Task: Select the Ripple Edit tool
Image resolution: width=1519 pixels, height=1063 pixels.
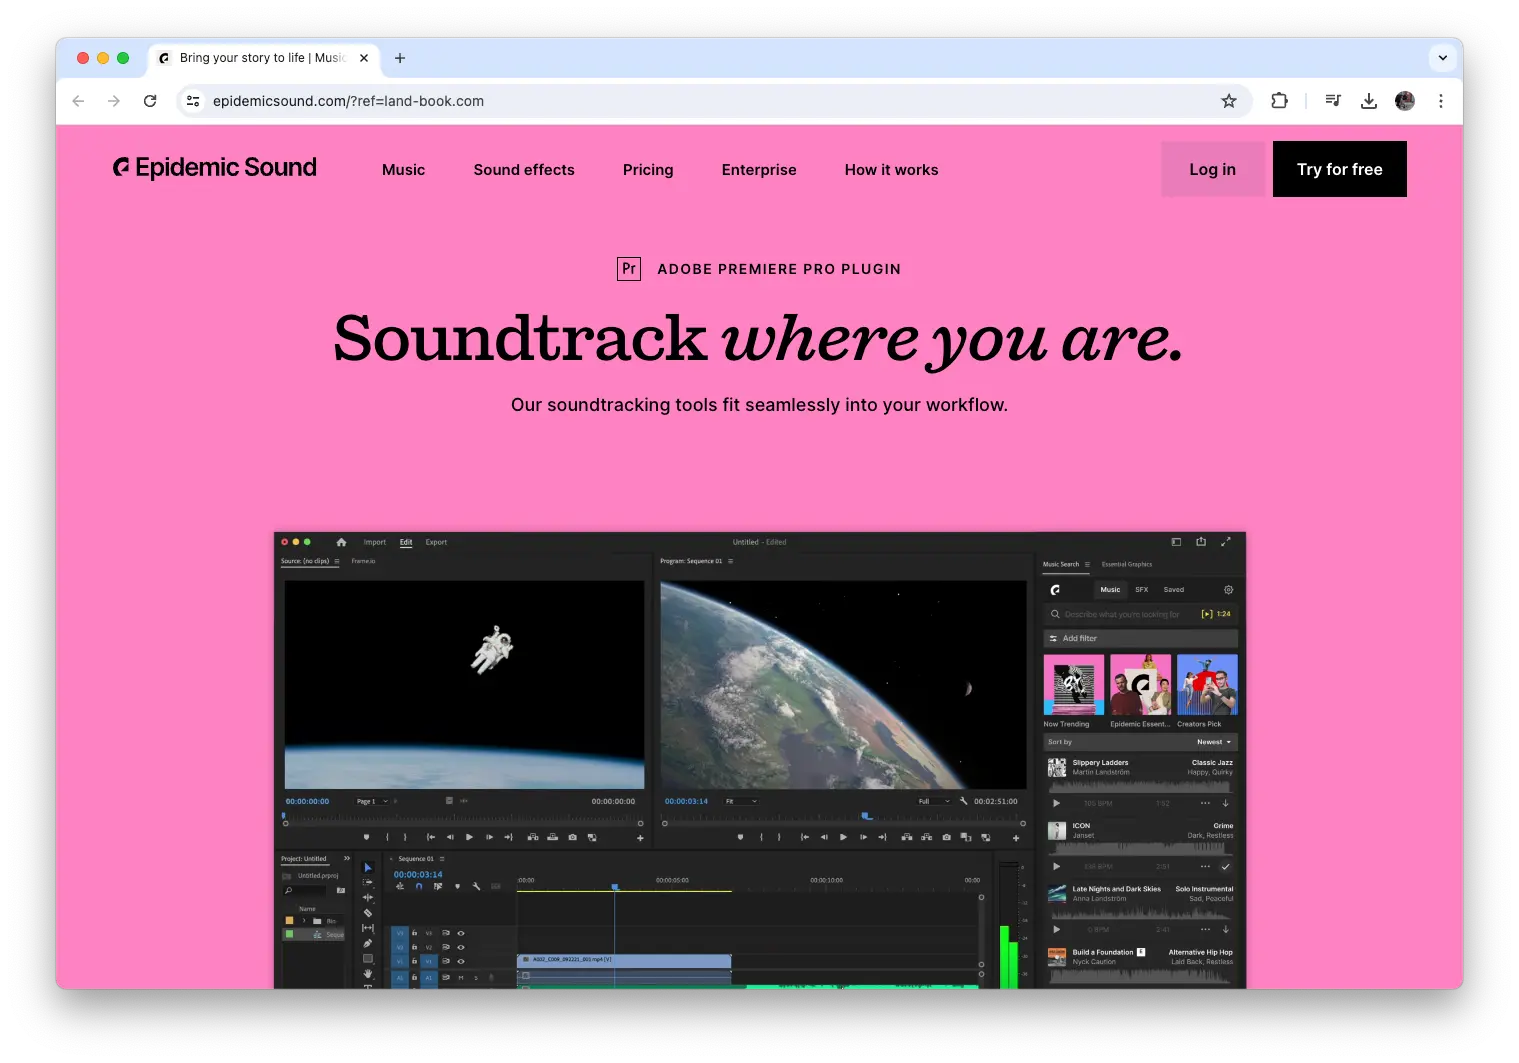Action: (367, 898)
